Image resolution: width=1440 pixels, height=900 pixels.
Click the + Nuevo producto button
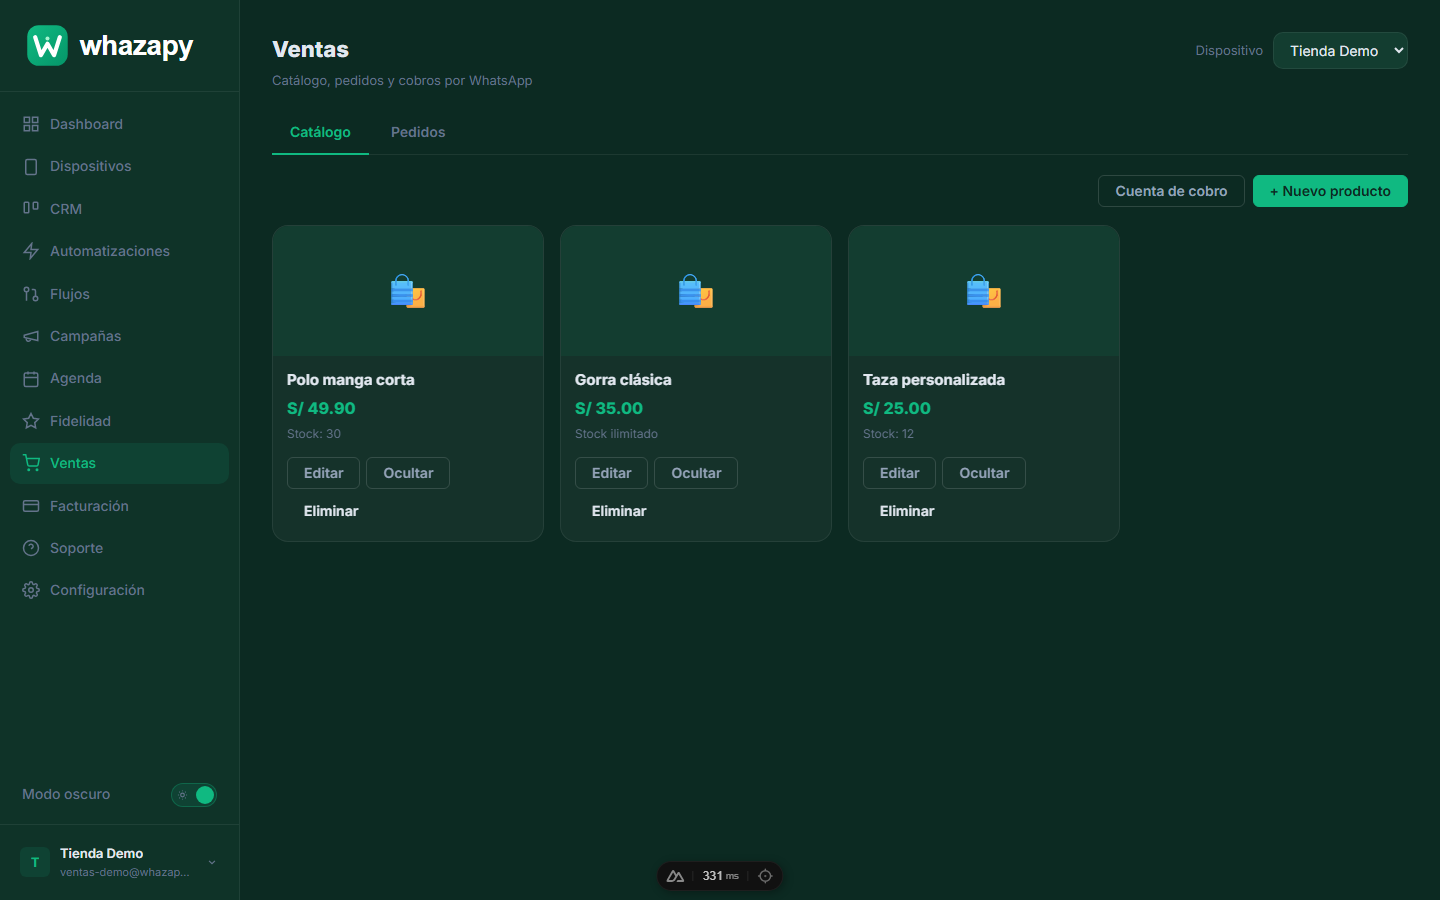click(x=1330, y=191)
